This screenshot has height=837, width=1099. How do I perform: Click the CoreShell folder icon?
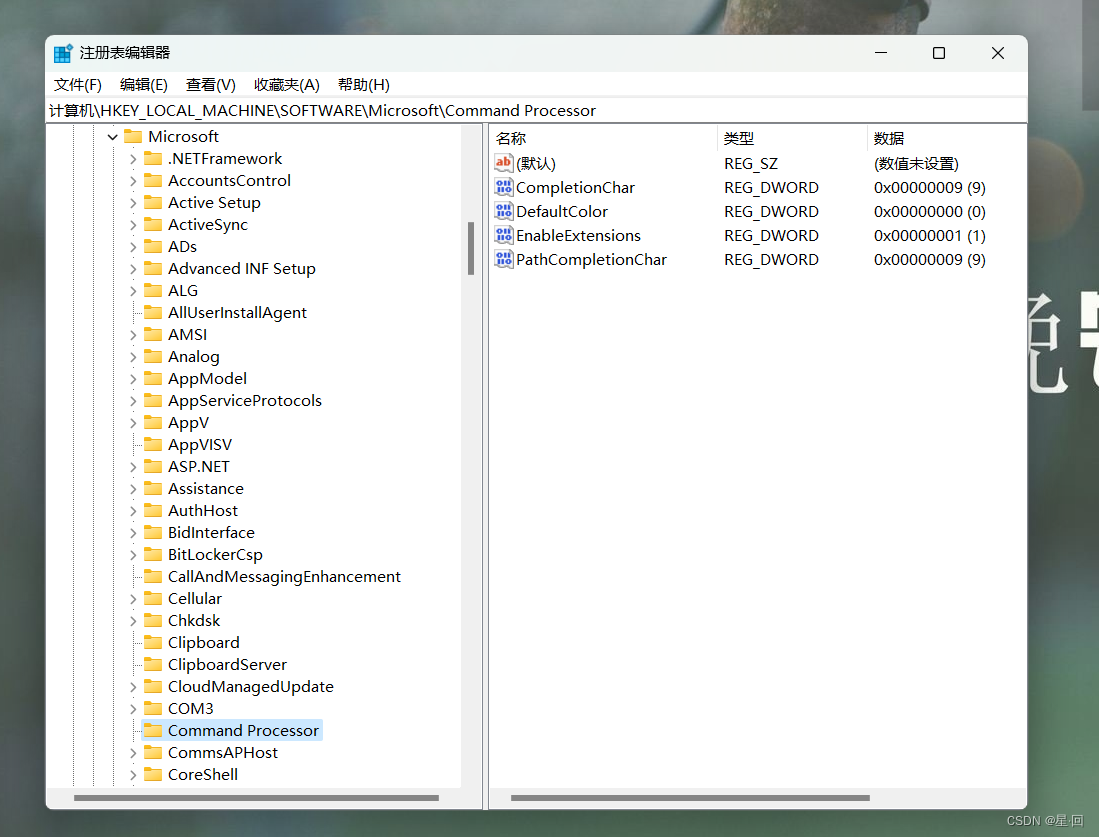(153, 774)
